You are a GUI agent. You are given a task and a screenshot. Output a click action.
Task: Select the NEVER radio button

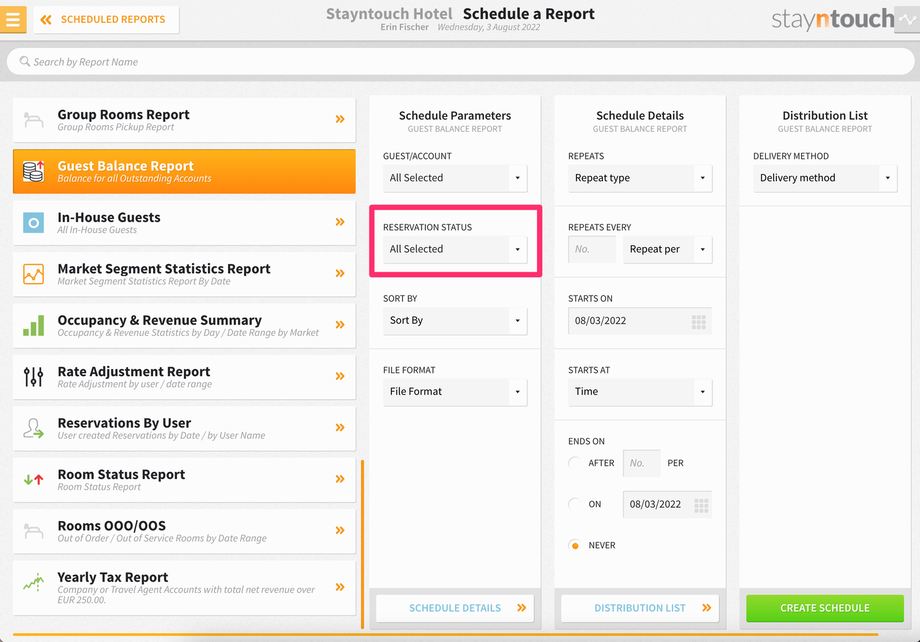(575, 545)
